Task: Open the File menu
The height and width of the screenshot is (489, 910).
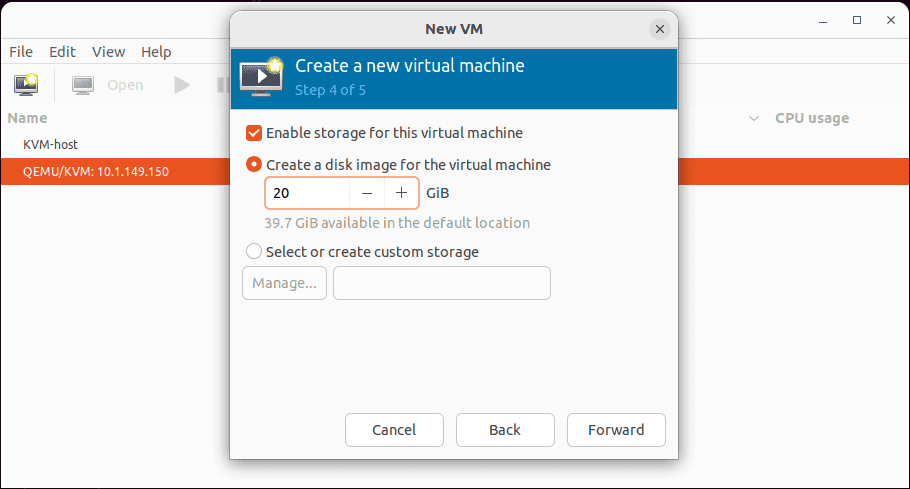Action: (x=21, y=52)
